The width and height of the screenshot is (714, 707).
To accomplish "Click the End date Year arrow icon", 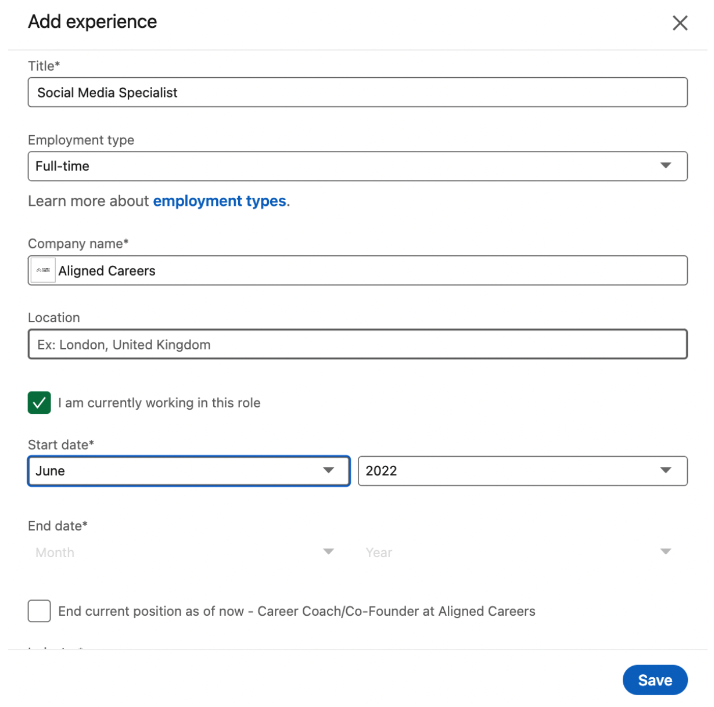I will coord(666,552).
